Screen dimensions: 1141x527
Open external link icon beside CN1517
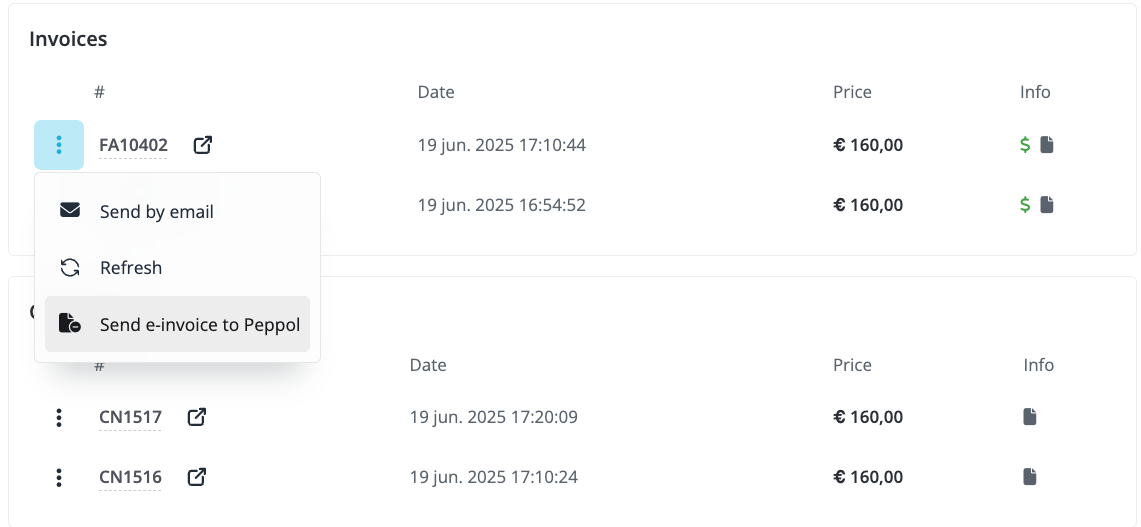tap(197, 417)
